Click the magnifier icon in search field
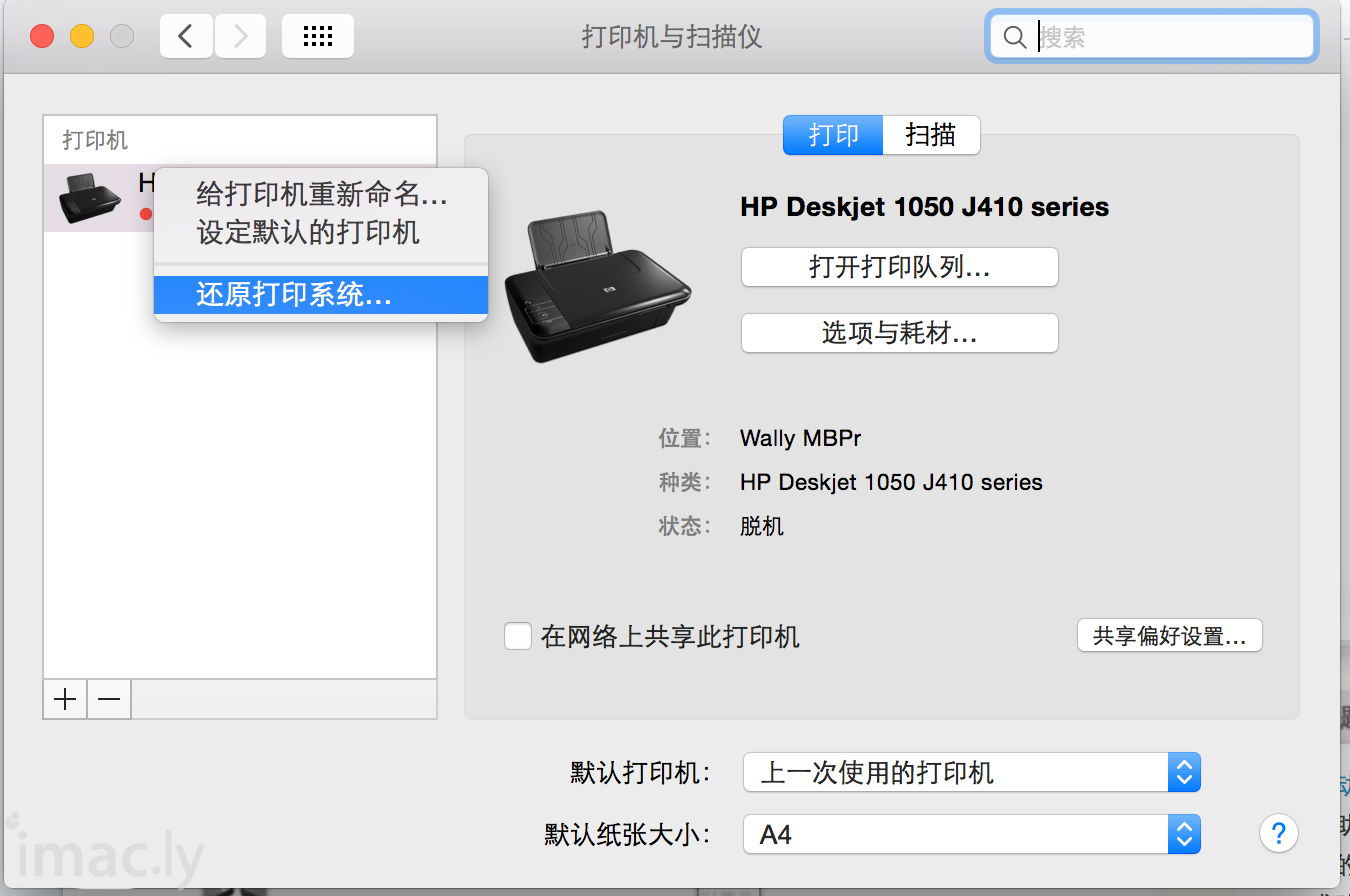 click(x=1014, y=37)
